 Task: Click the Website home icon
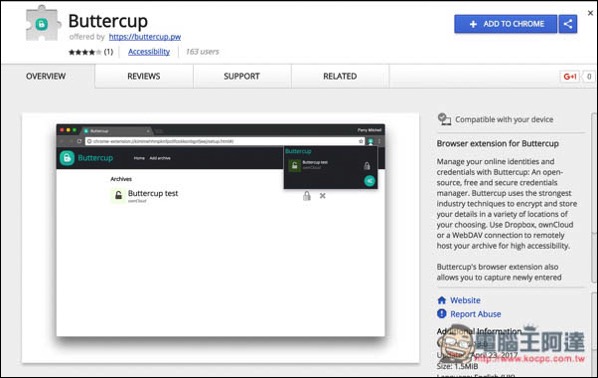[x=442, y=300]
